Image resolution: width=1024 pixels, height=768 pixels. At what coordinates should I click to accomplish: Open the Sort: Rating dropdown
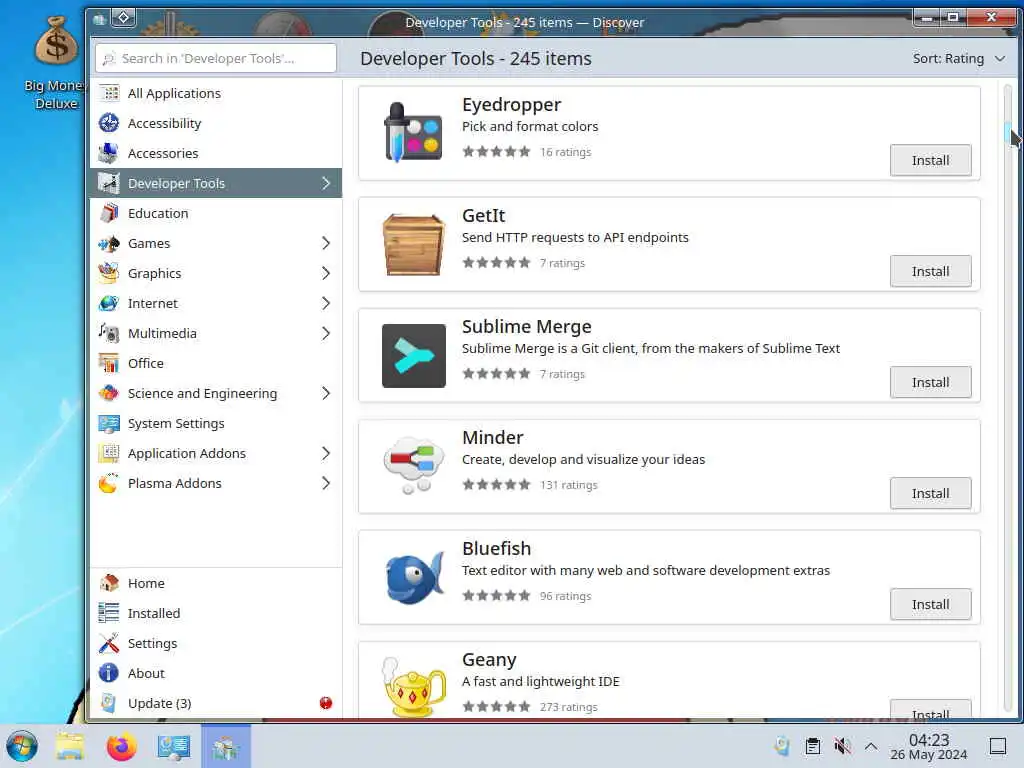958,59
